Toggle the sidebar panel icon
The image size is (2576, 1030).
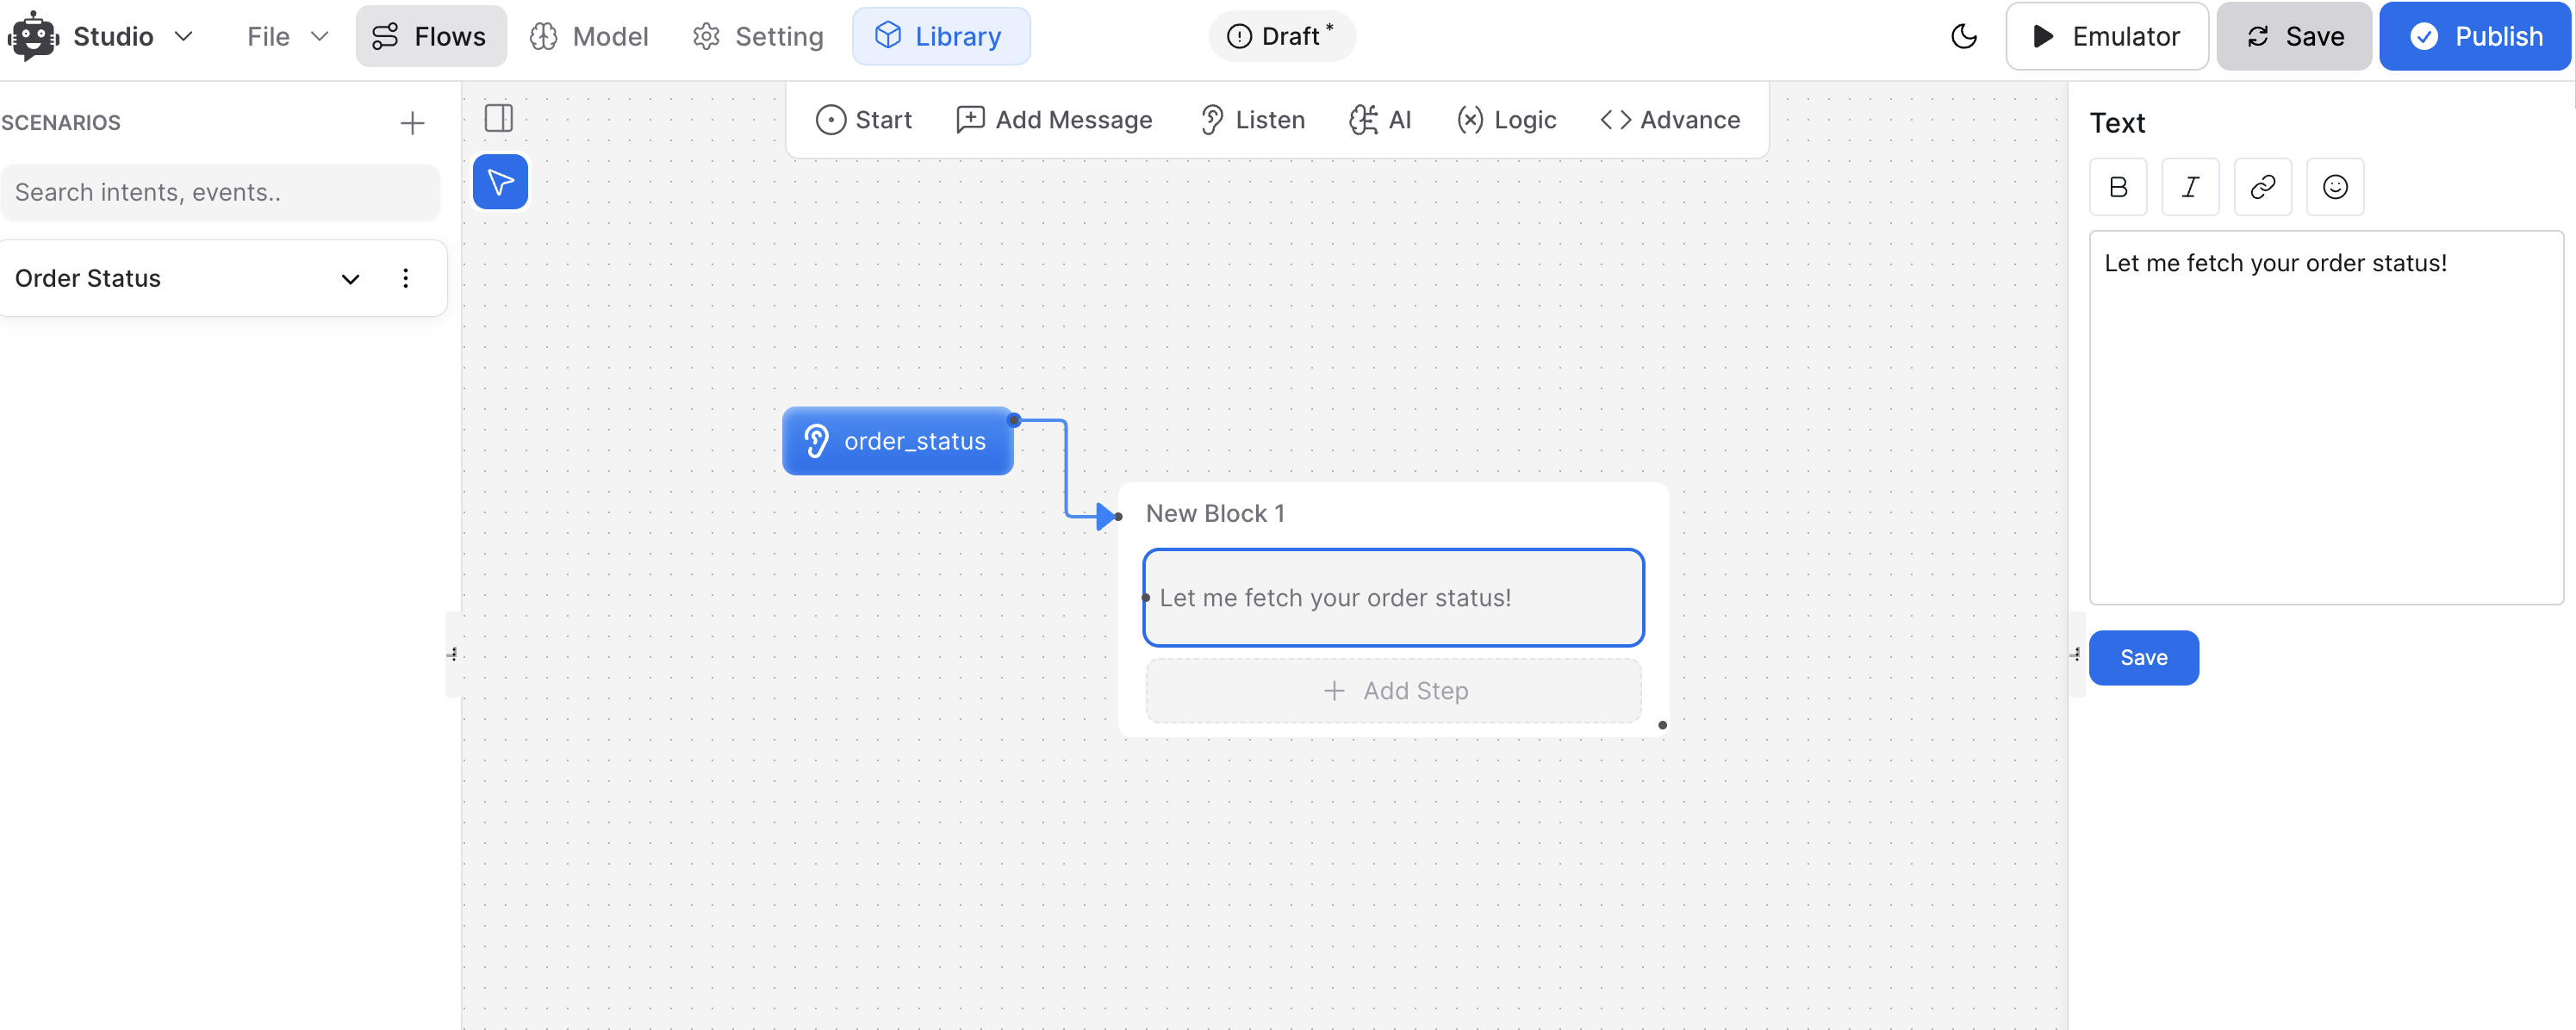coord(499,118)
